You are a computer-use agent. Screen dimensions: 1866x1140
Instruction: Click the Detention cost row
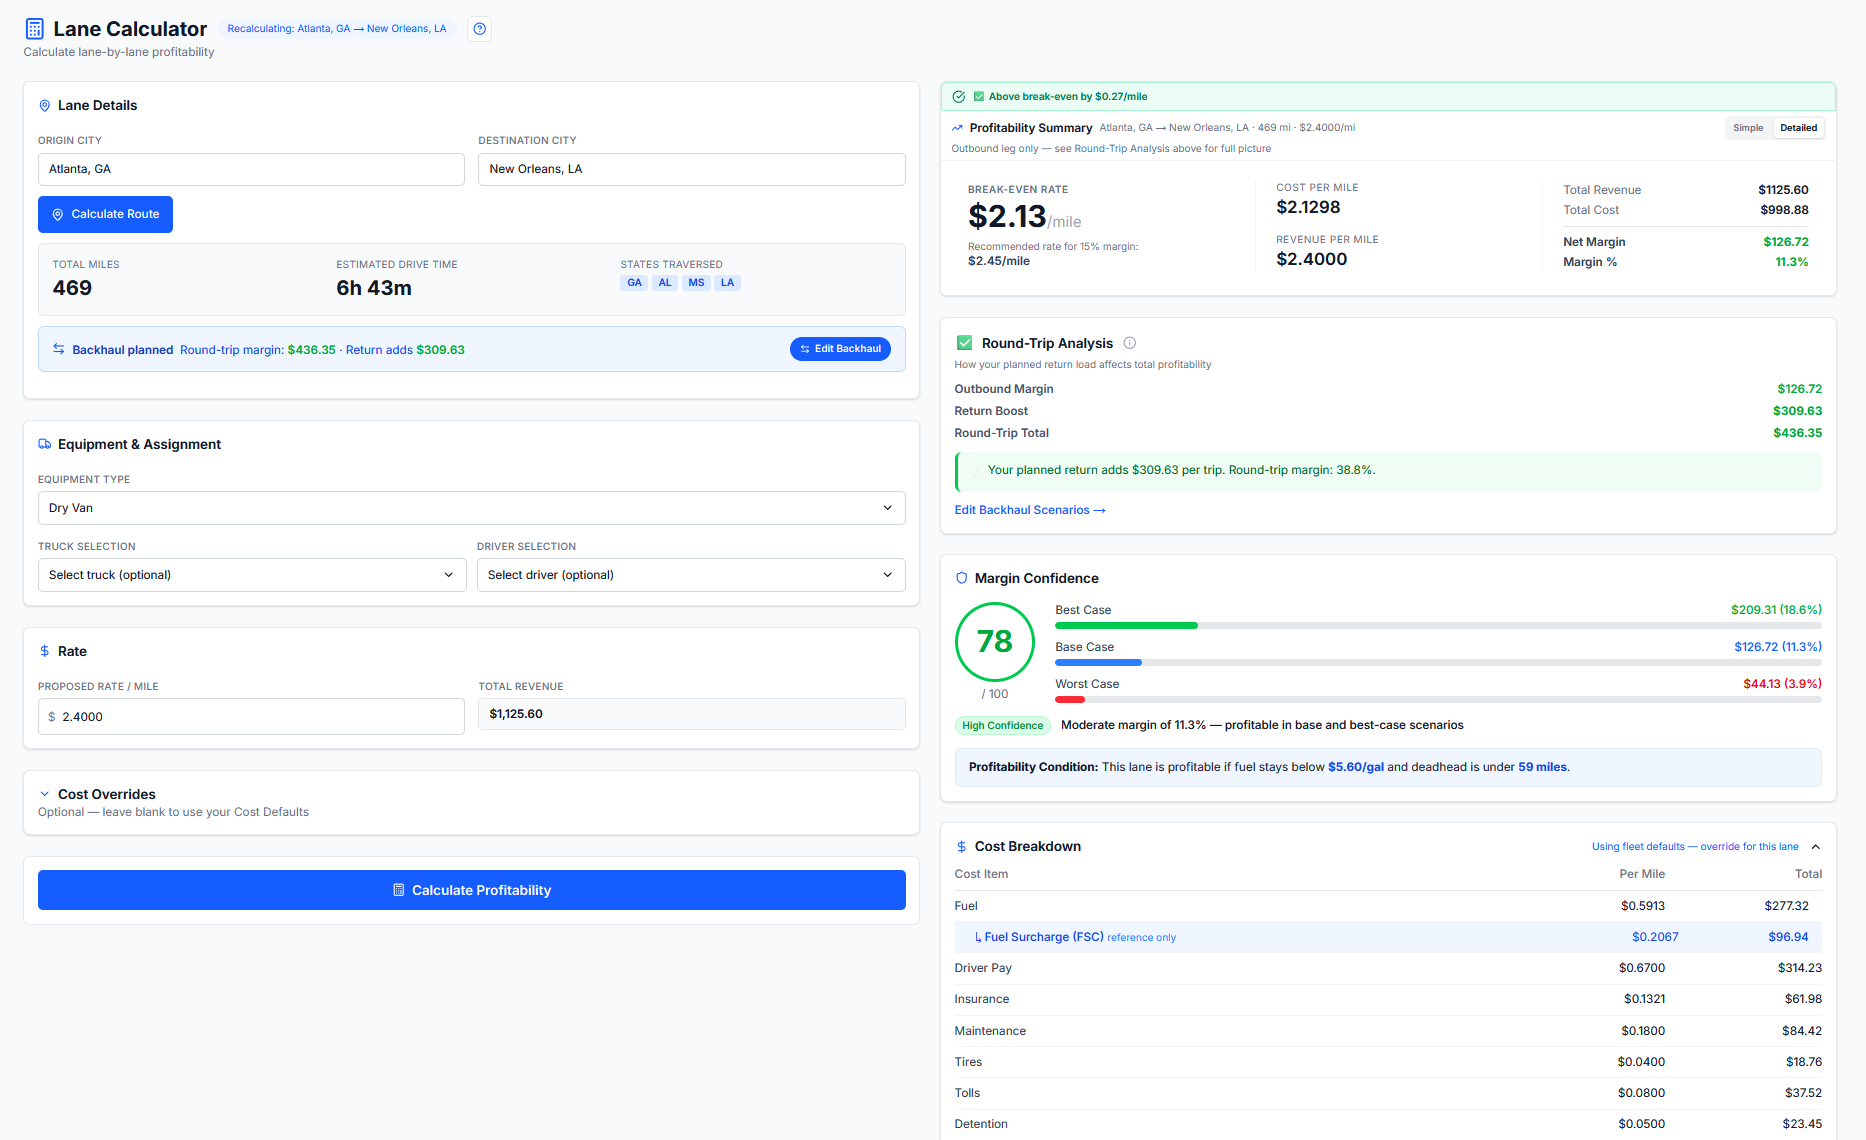click(1388, 1124)
